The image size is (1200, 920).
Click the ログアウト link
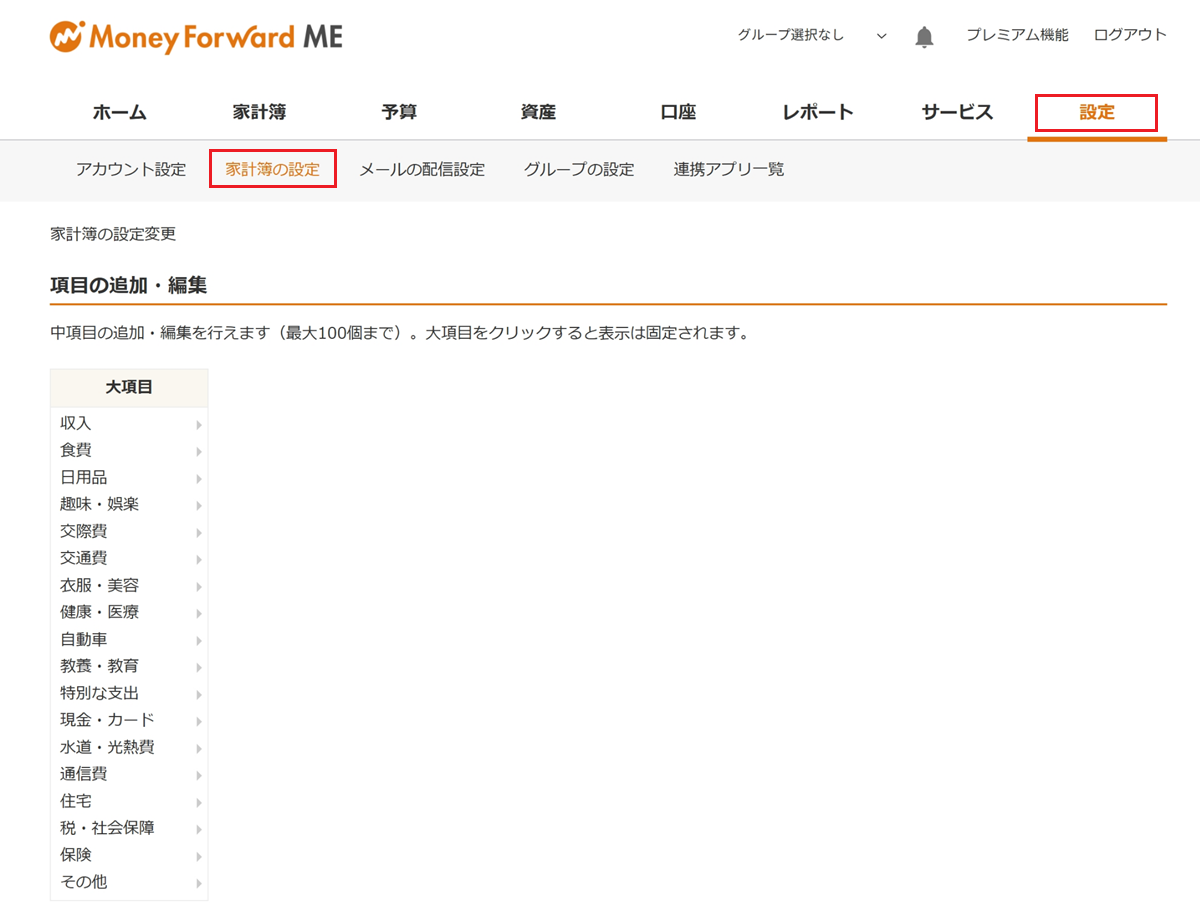click(1130, 35)
